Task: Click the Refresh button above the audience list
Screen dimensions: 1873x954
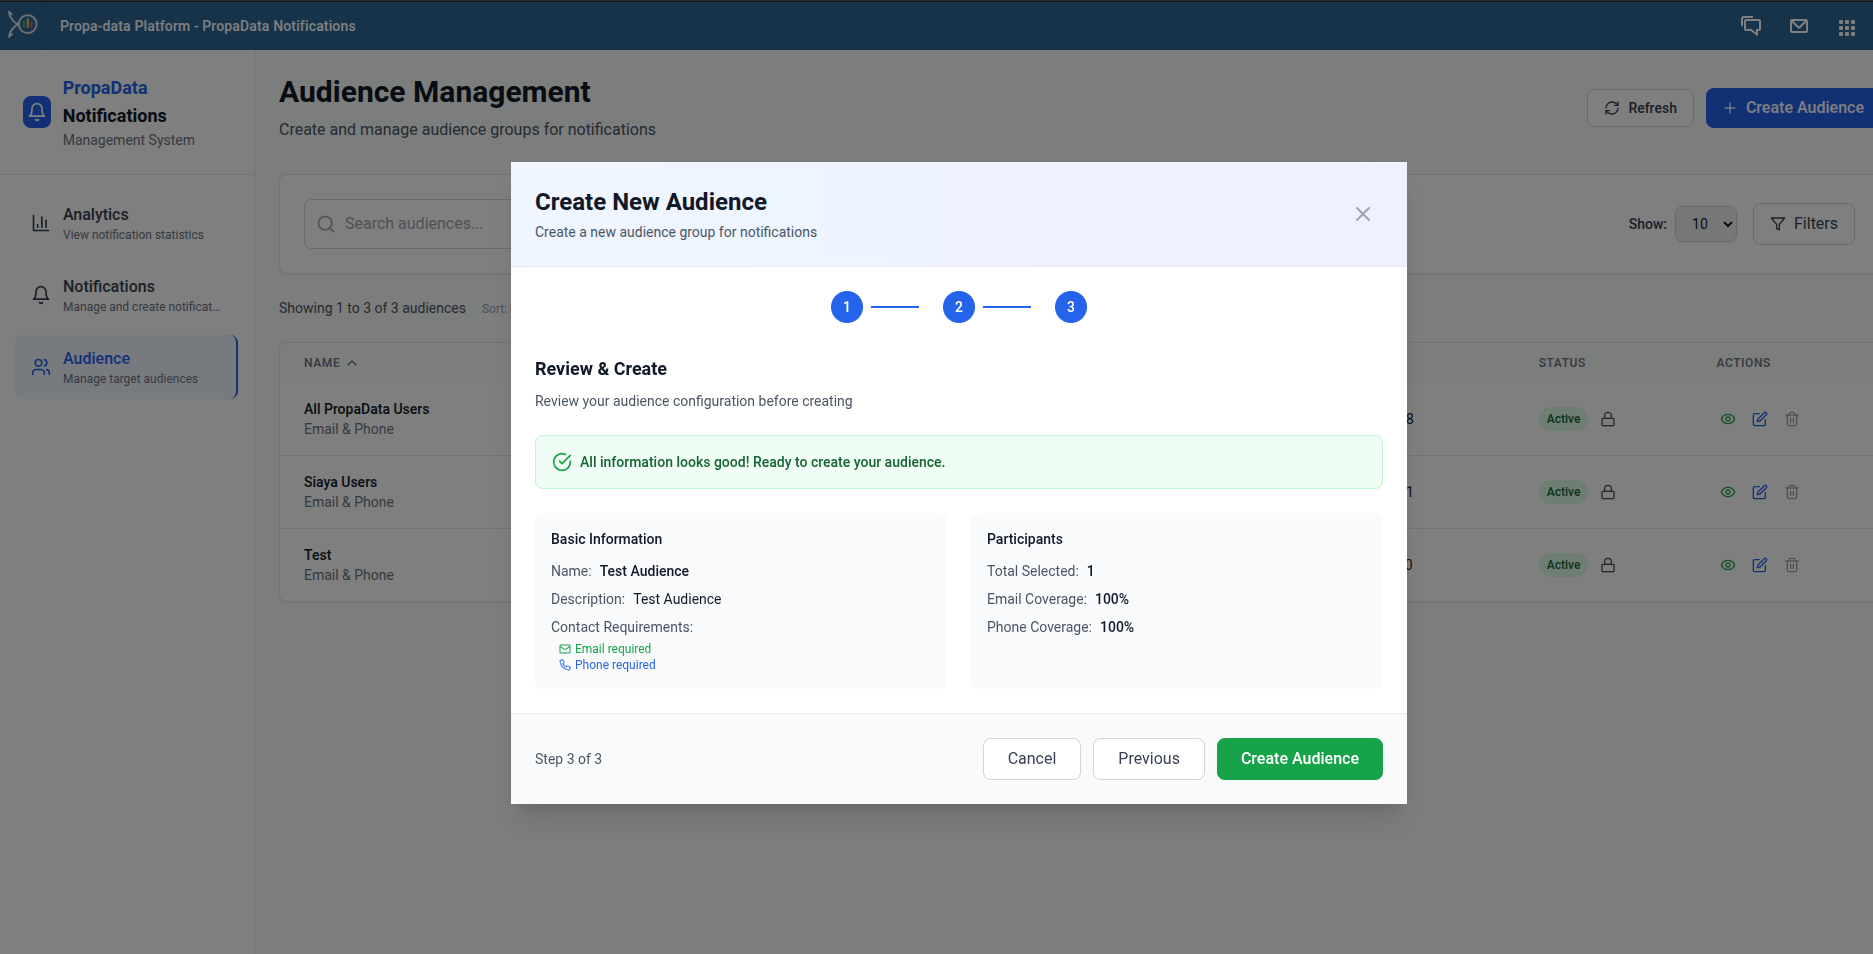Action: 1640,107
